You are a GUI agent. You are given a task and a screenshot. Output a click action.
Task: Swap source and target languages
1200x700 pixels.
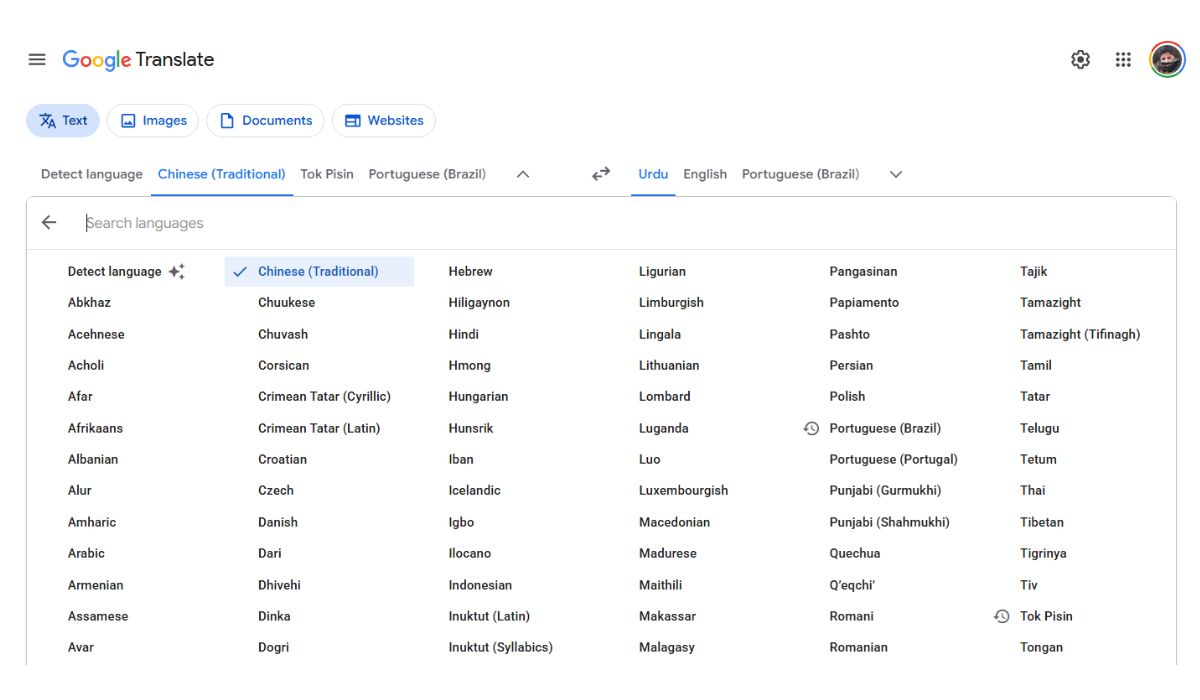[x=601, y=174]
